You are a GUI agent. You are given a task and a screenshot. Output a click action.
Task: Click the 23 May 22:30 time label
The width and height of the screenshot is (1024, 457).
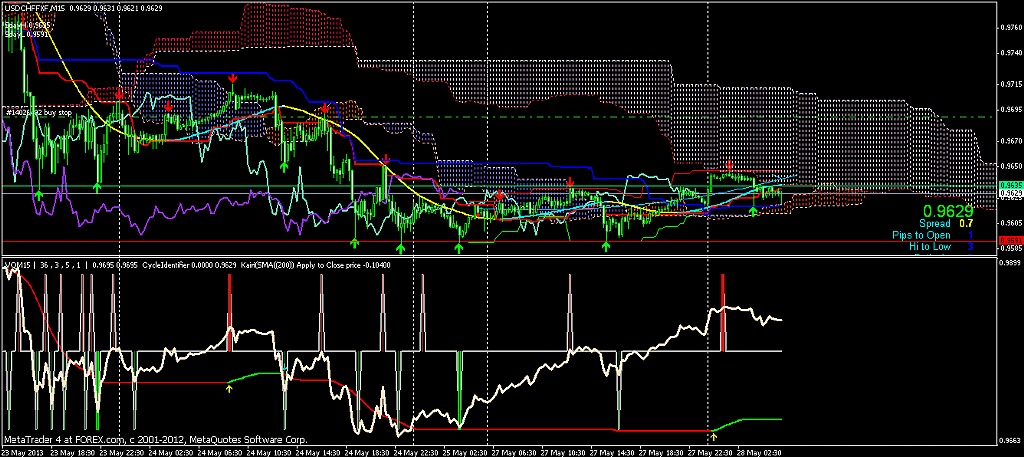point(120,452)
